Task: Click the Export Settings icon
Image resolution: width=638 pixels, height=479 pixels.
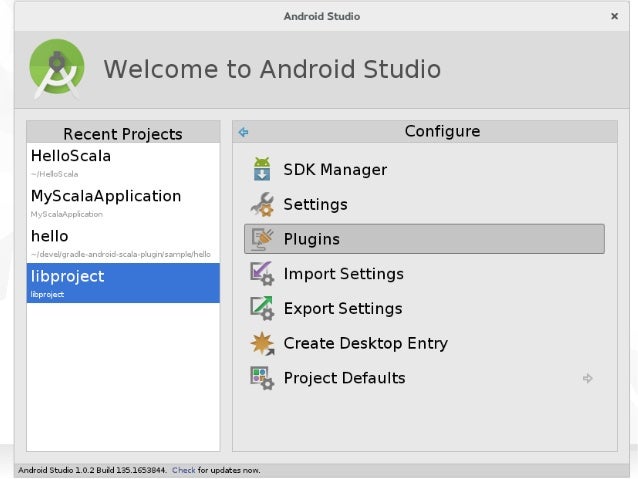Action: tap(262, 308)
